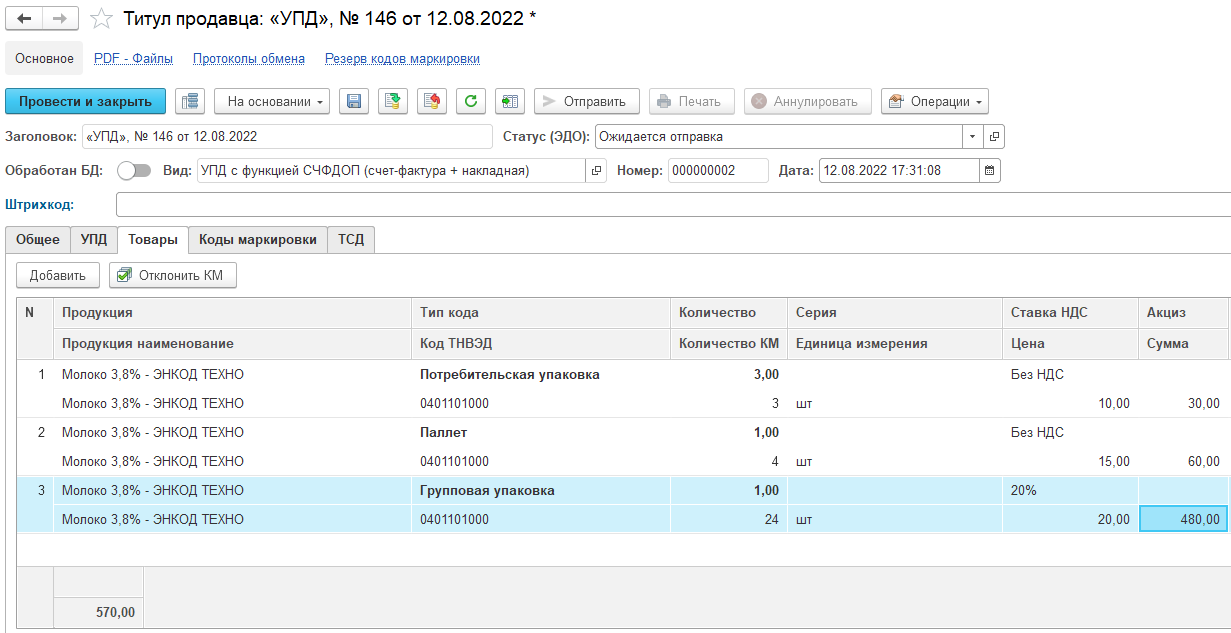
Task: Click the post document icon after save
Action: (393, 101)
